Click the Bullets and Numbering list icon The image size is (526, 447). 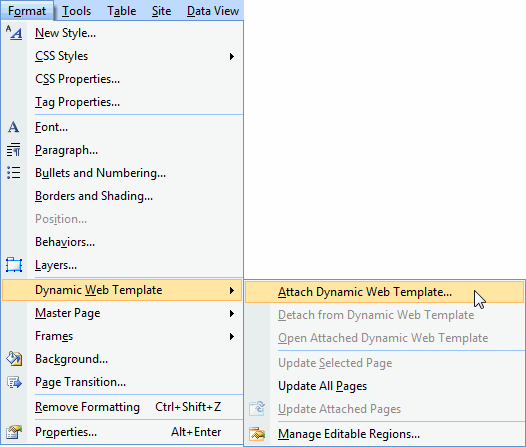click(13, 173)
